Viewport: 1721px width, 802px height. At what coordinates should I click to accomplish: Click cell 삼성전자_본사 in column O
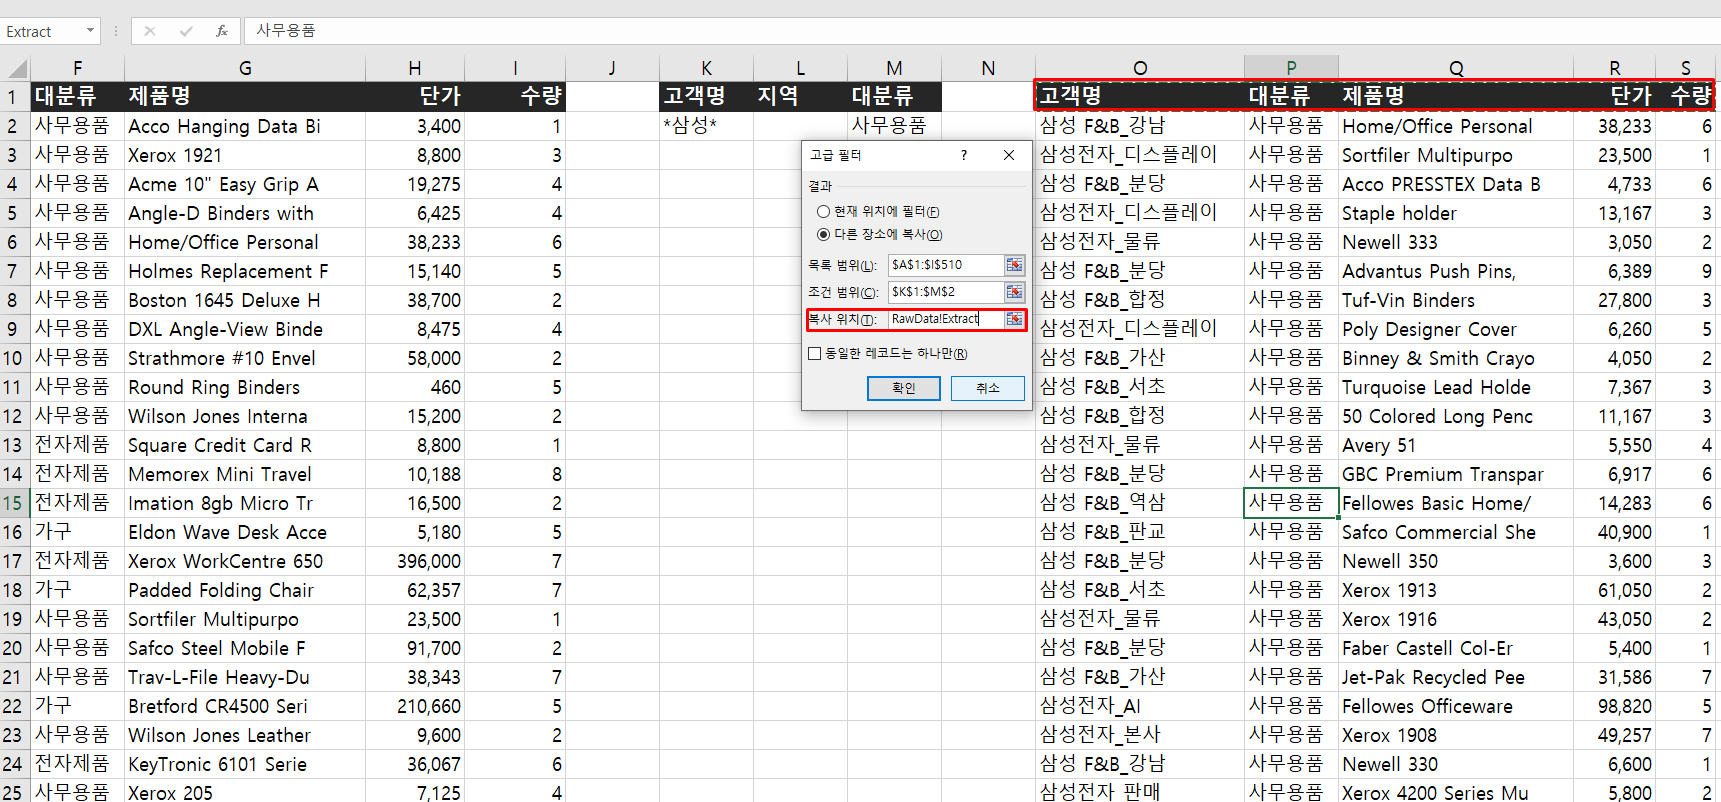point(1140,735)
